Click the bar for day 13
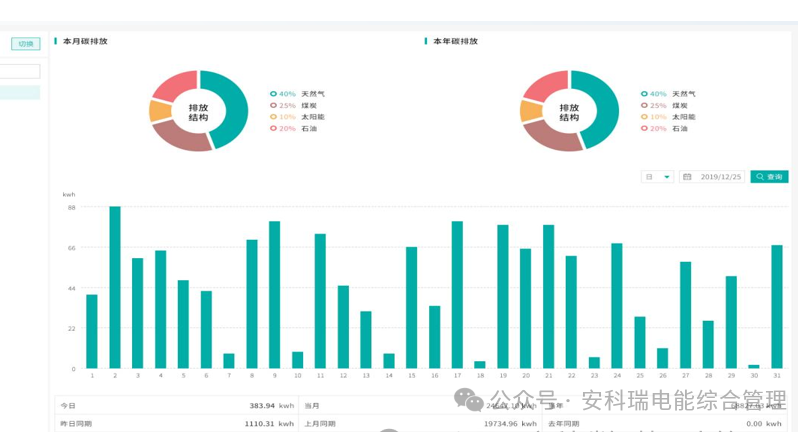Screen dimensions: 812x432 (x=366, y=340)
